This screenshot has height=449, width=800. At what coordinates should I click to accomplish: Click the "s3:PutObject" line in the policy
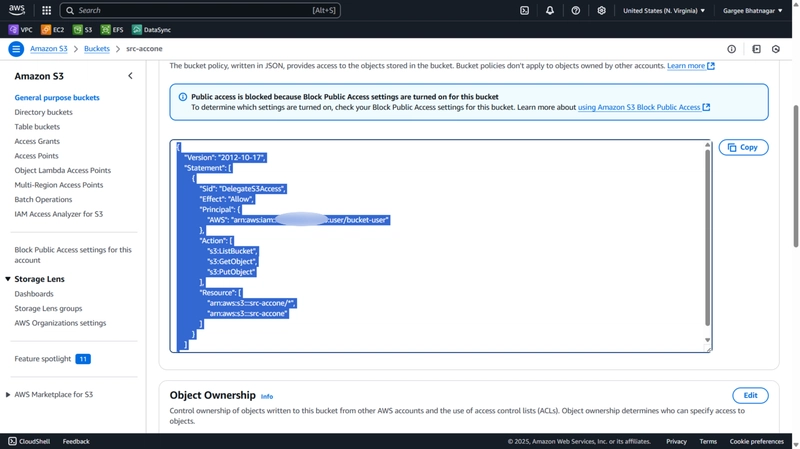pyautogui.click(x=231, y=272)
